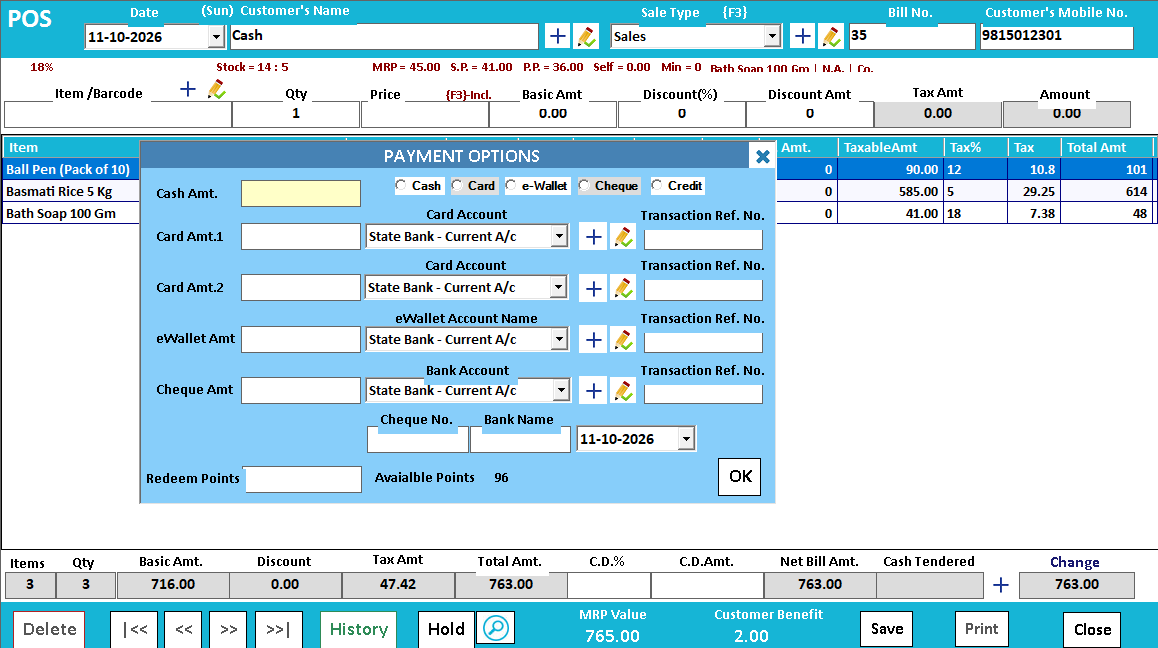The height and width of the screenshot is (648, 1158).
Task: Add card account for Card Amt.2
Action: (593, 288)
